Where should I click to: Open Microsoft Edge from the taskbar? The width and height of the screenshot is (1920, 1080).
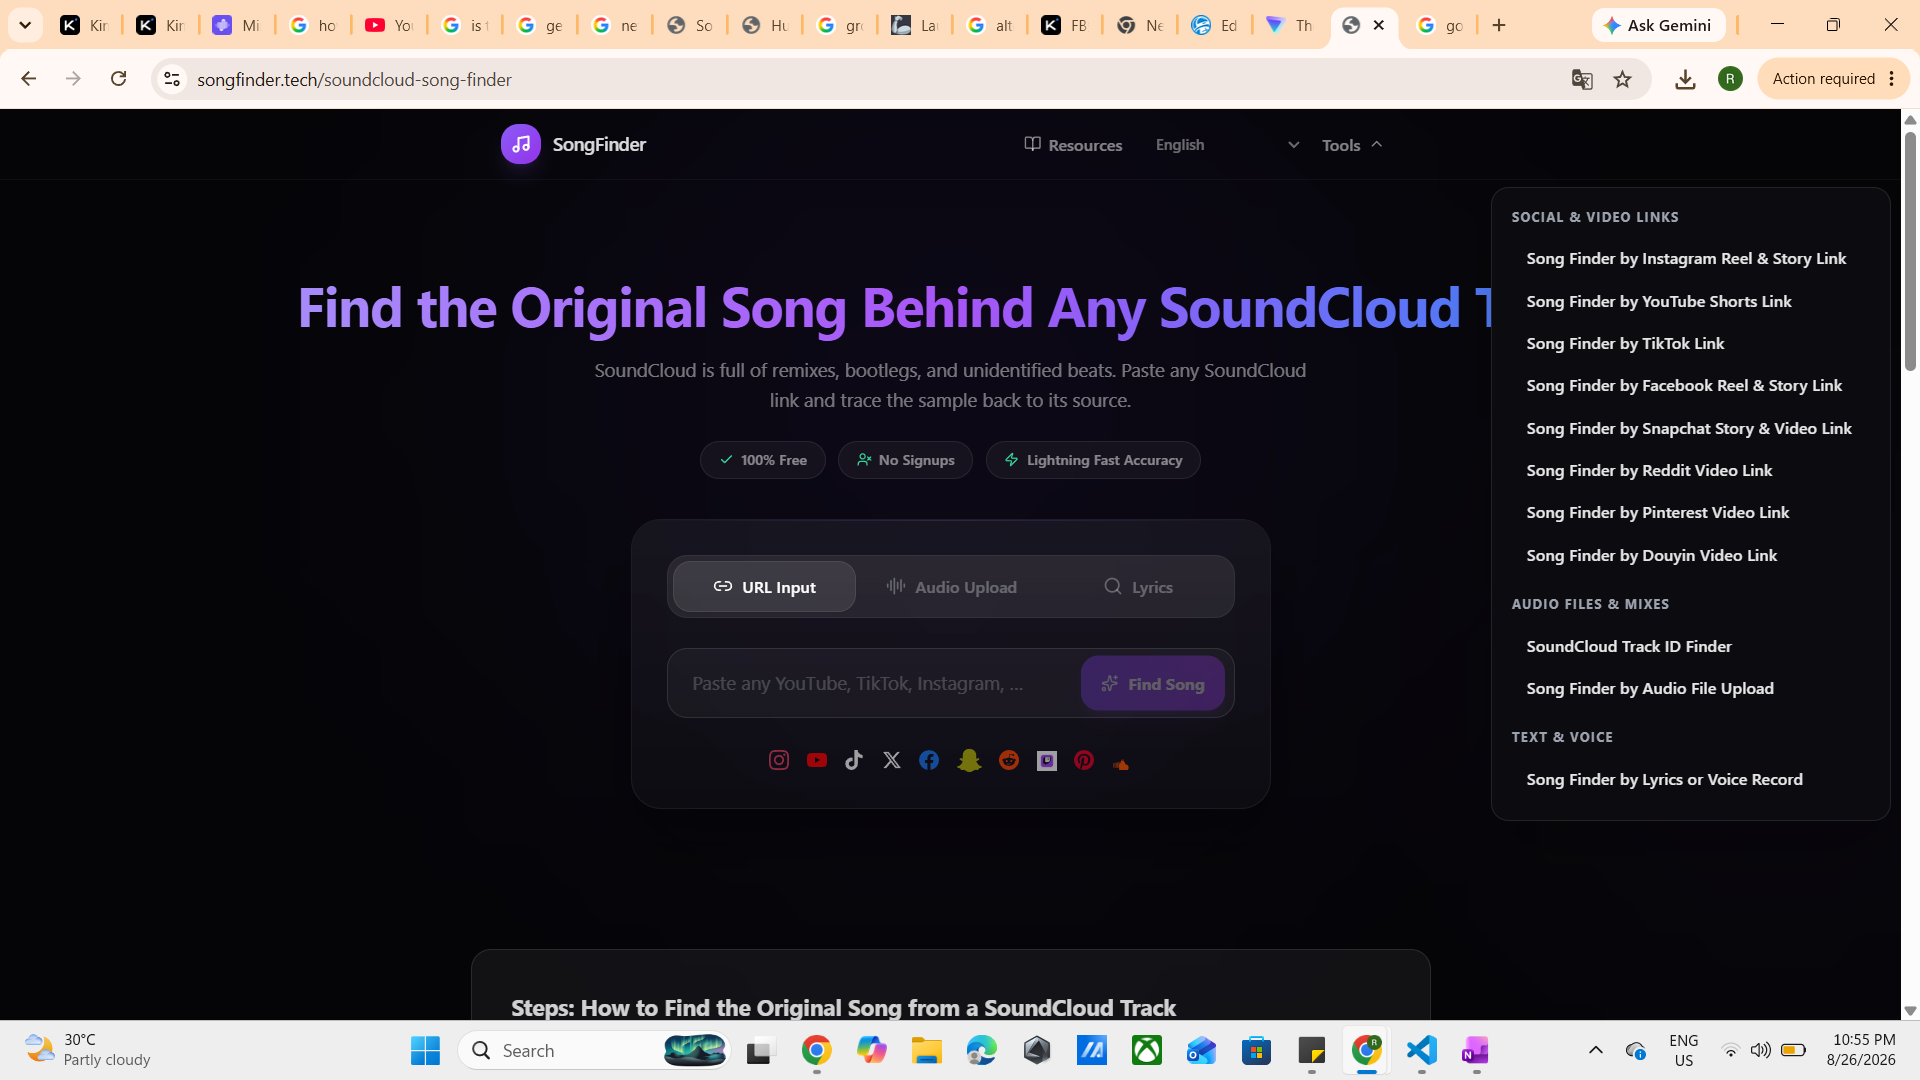click(981, 1051)
